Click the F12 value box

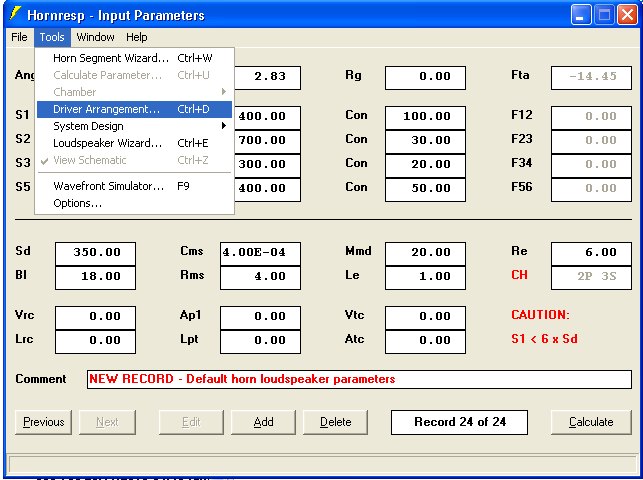(x=591, y=118)
